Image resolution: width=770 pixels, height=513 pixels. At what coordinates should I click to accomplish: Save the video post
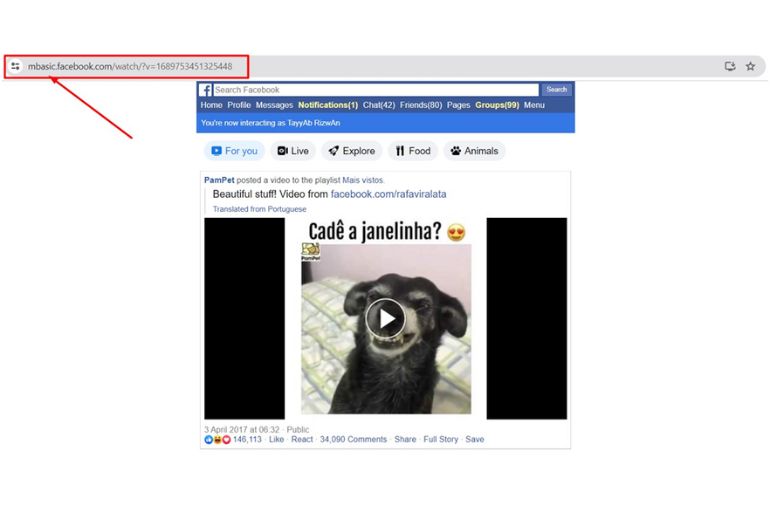point(474,439)
